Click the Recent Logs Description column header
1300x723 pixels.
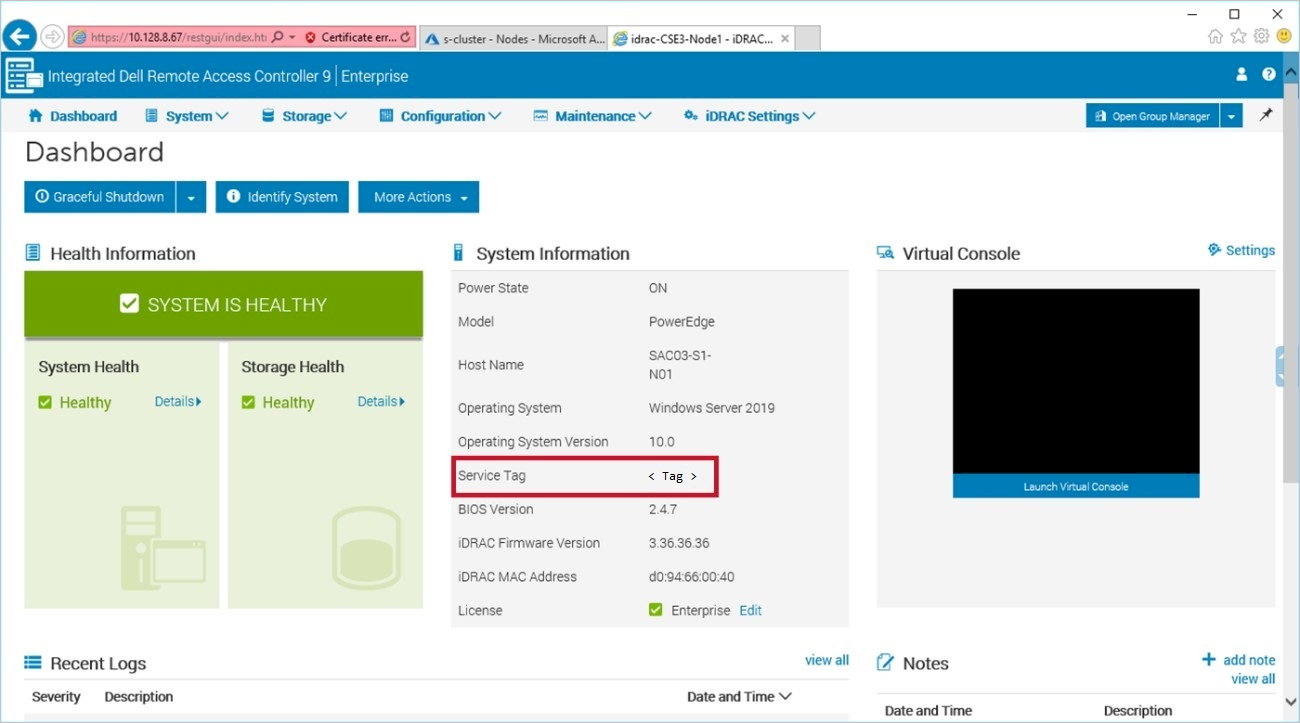click(139, 697)
